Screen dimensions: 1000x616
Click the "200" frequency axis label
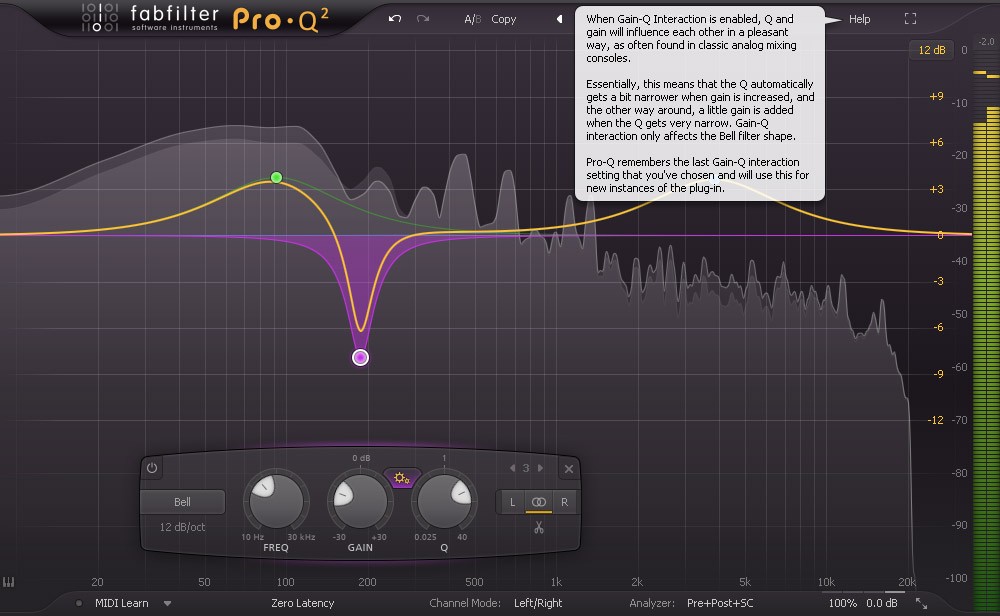click(367, 582)
